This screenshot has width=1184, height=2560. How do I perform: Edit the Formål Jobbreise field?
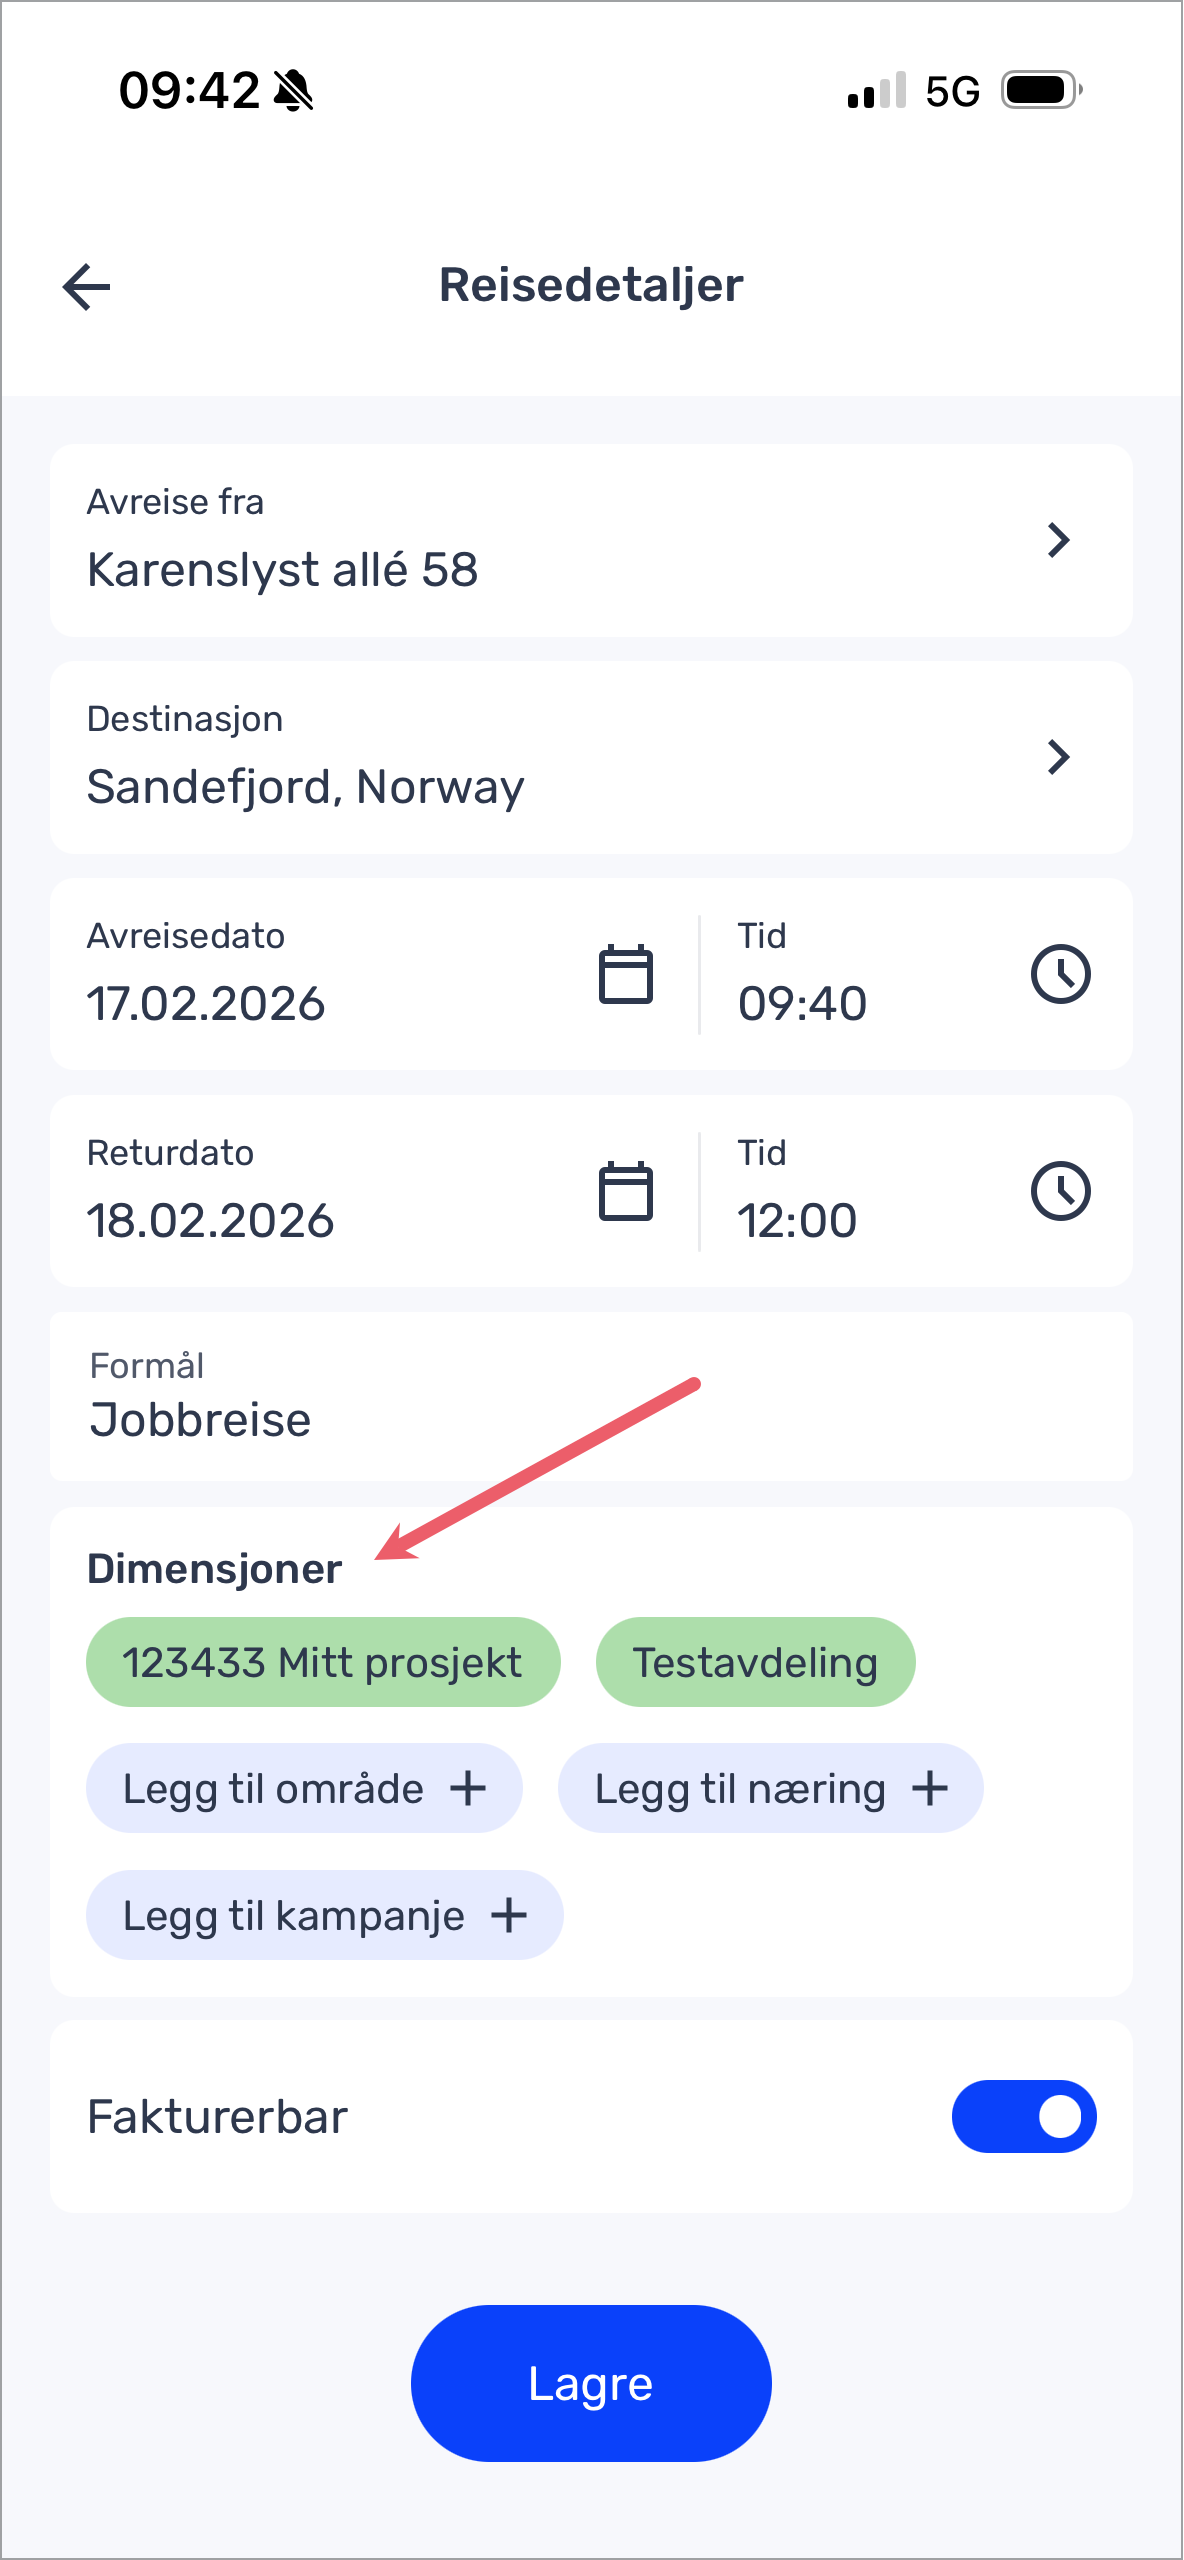point(200,1419)
